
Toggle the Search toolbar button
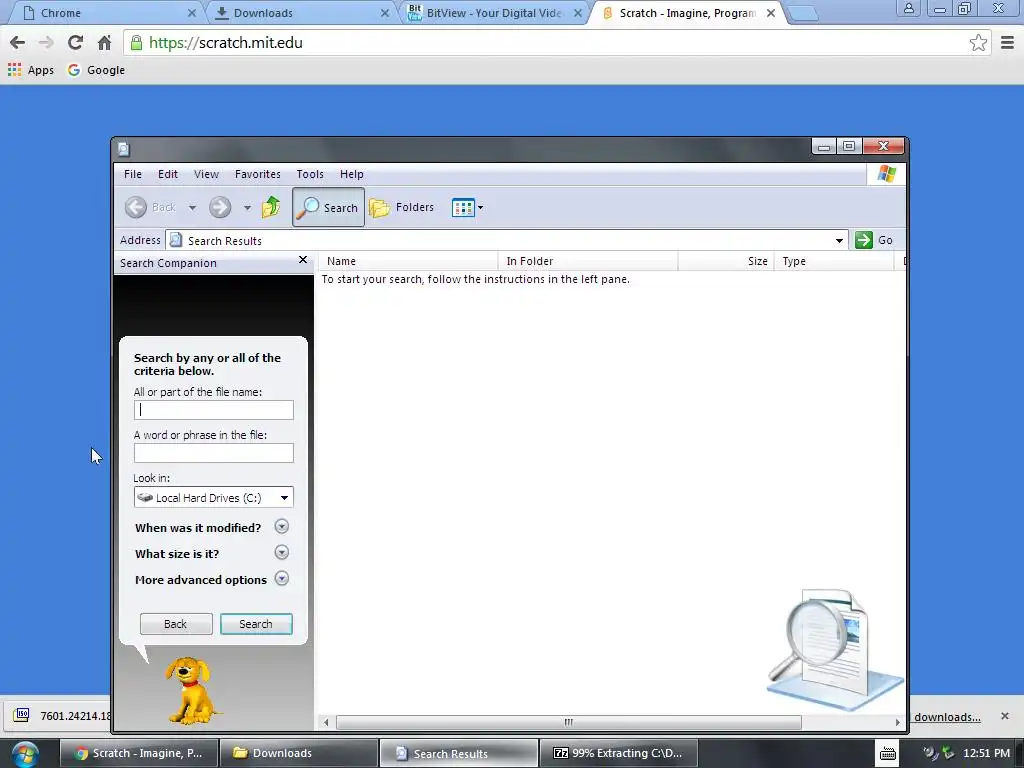click(x=328, y=207)
